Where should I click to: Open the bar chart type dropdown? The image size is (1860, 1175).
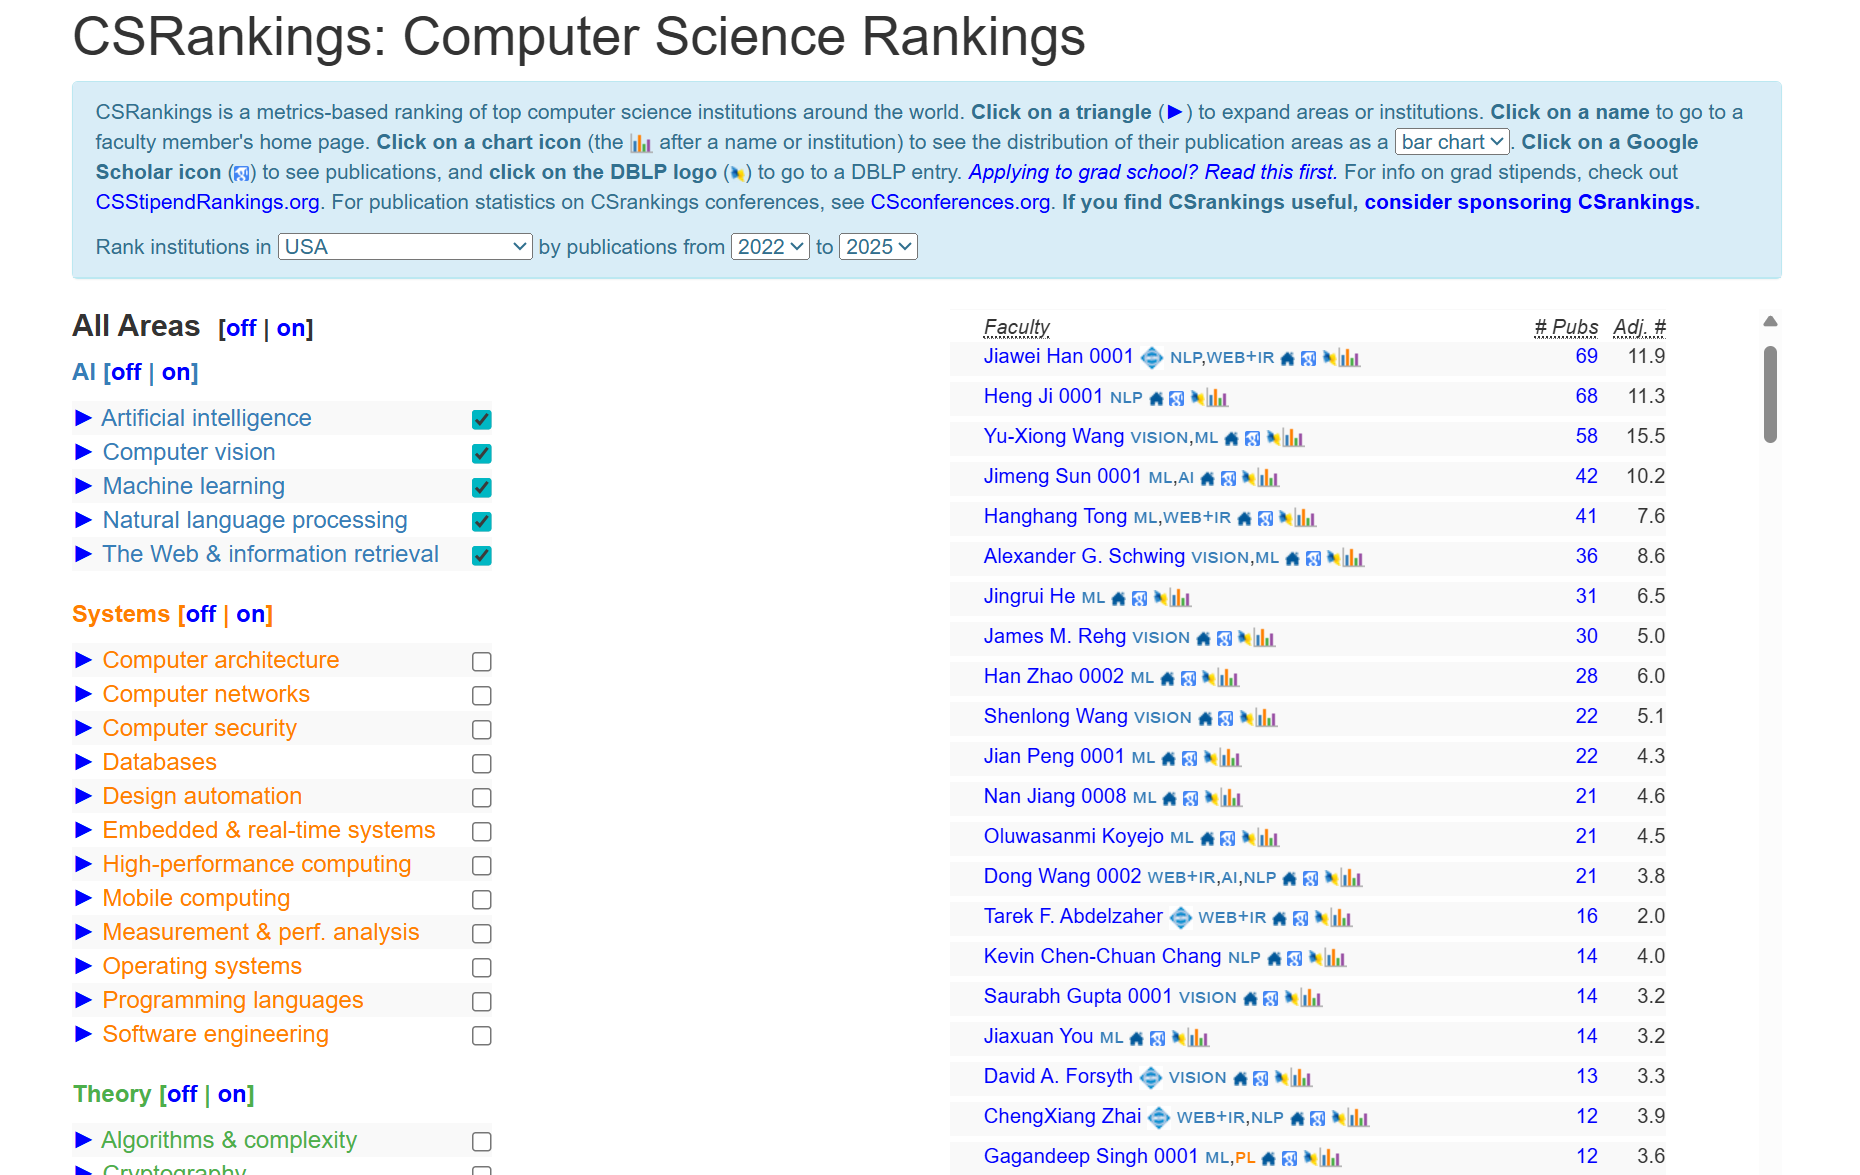point(1452,142)
